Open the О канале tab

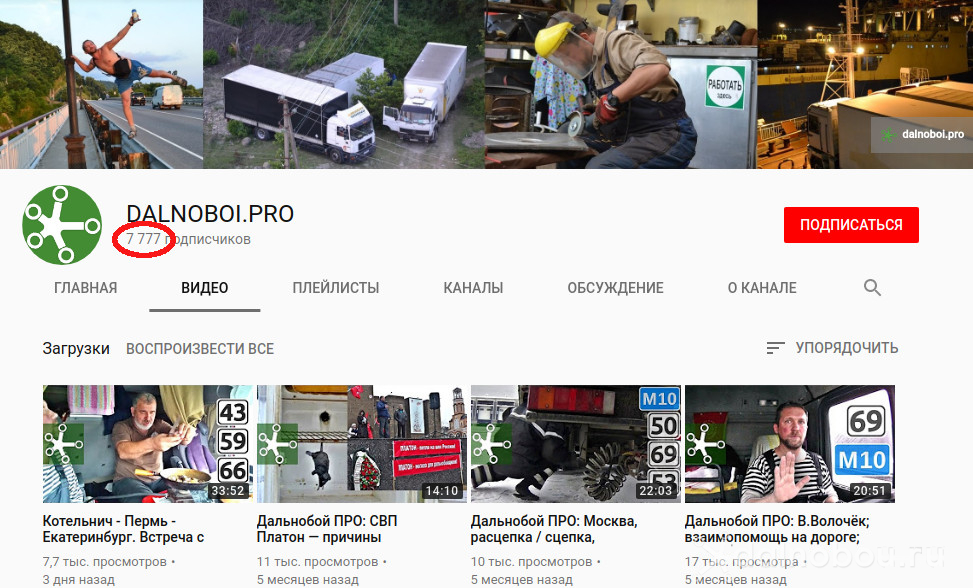click(x=762, y=288)
